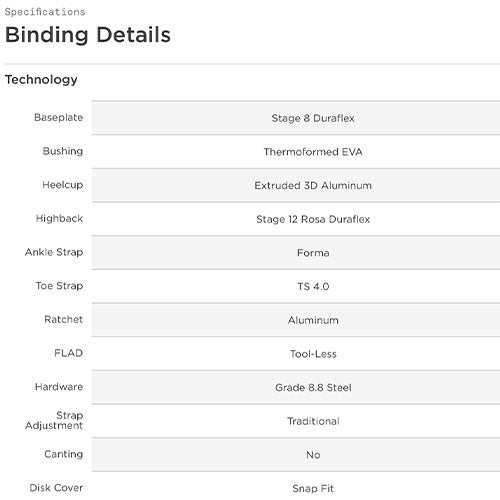
Task: Click the Binding Details heading
Action: click(x=88, y=35)
